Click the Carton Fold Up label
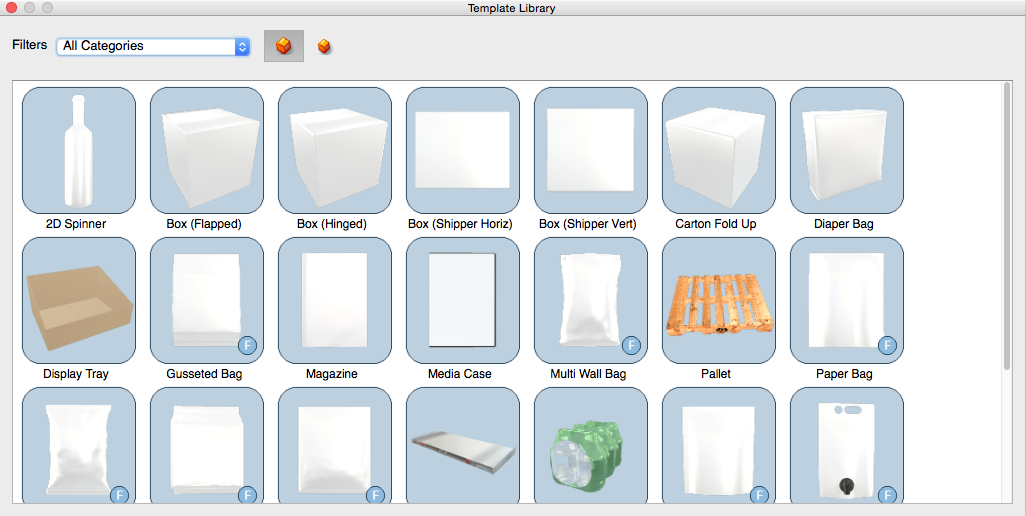 [x=716, y=224]
